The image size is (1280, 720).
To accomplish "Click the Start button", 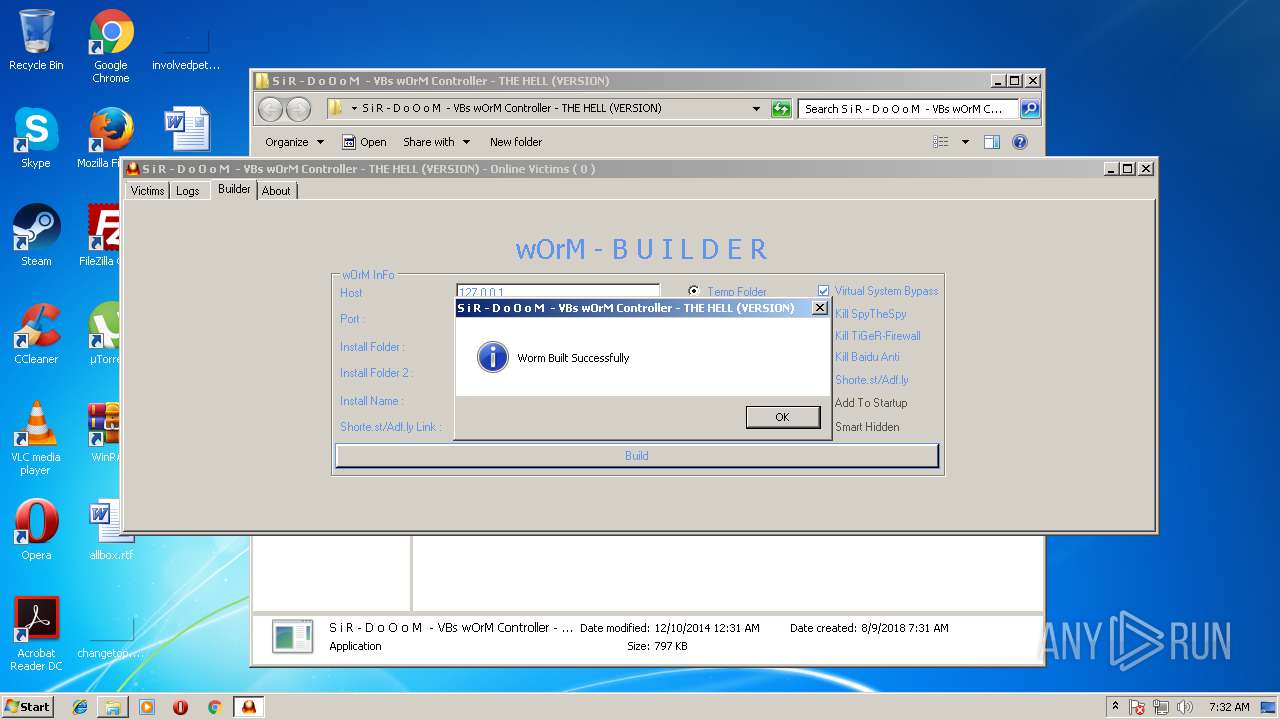I will click(28, 706).
